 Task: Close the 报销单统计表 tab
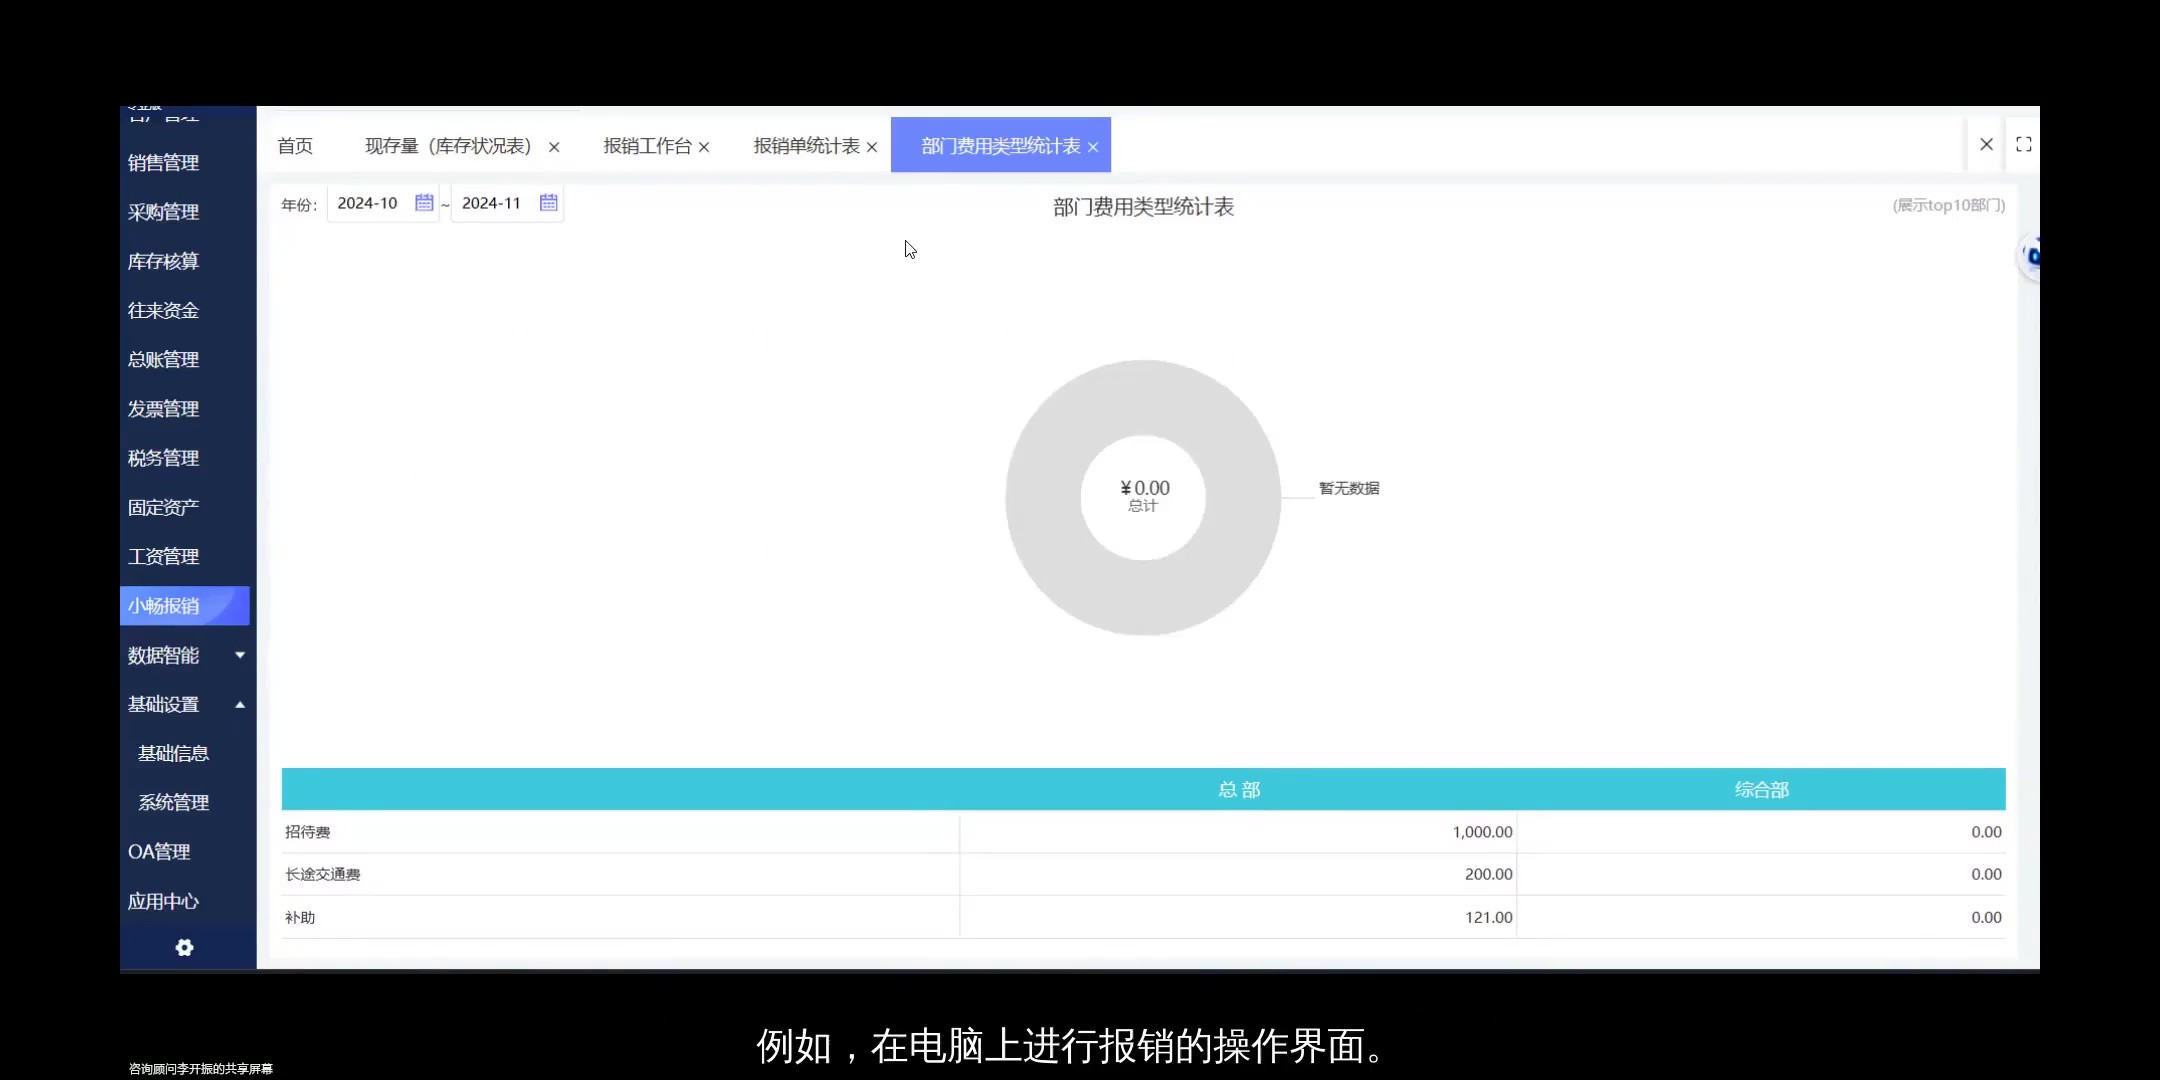pyautogui.click(x=871, y=145)
